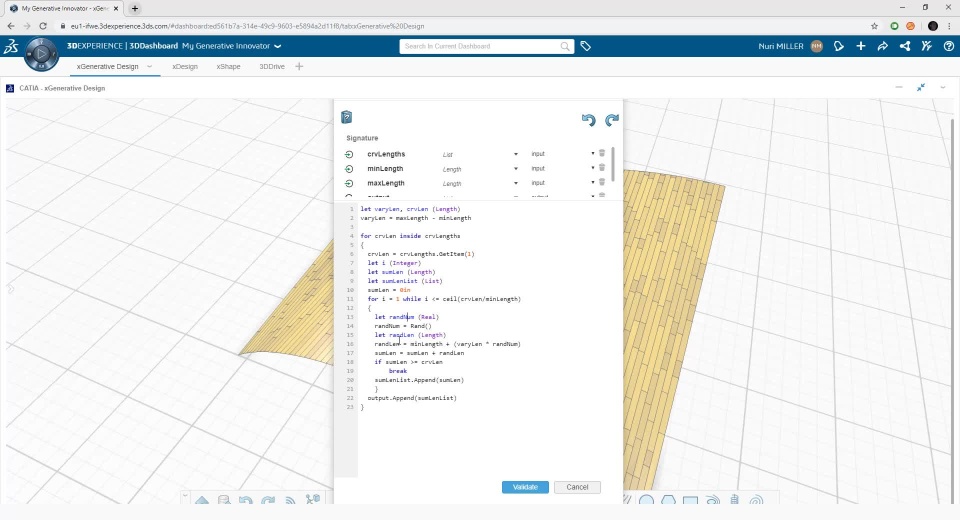
Task: Click the plus Add icon in the top bar
Action: point(861,46)
